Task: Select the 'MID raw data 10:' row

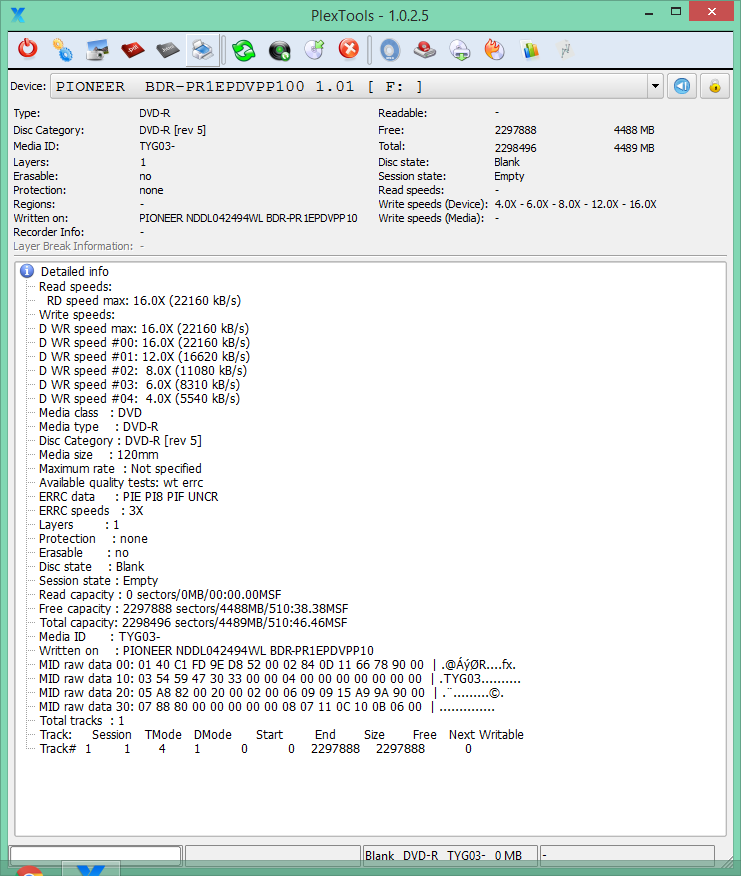Action: click(x=279, y=678)
